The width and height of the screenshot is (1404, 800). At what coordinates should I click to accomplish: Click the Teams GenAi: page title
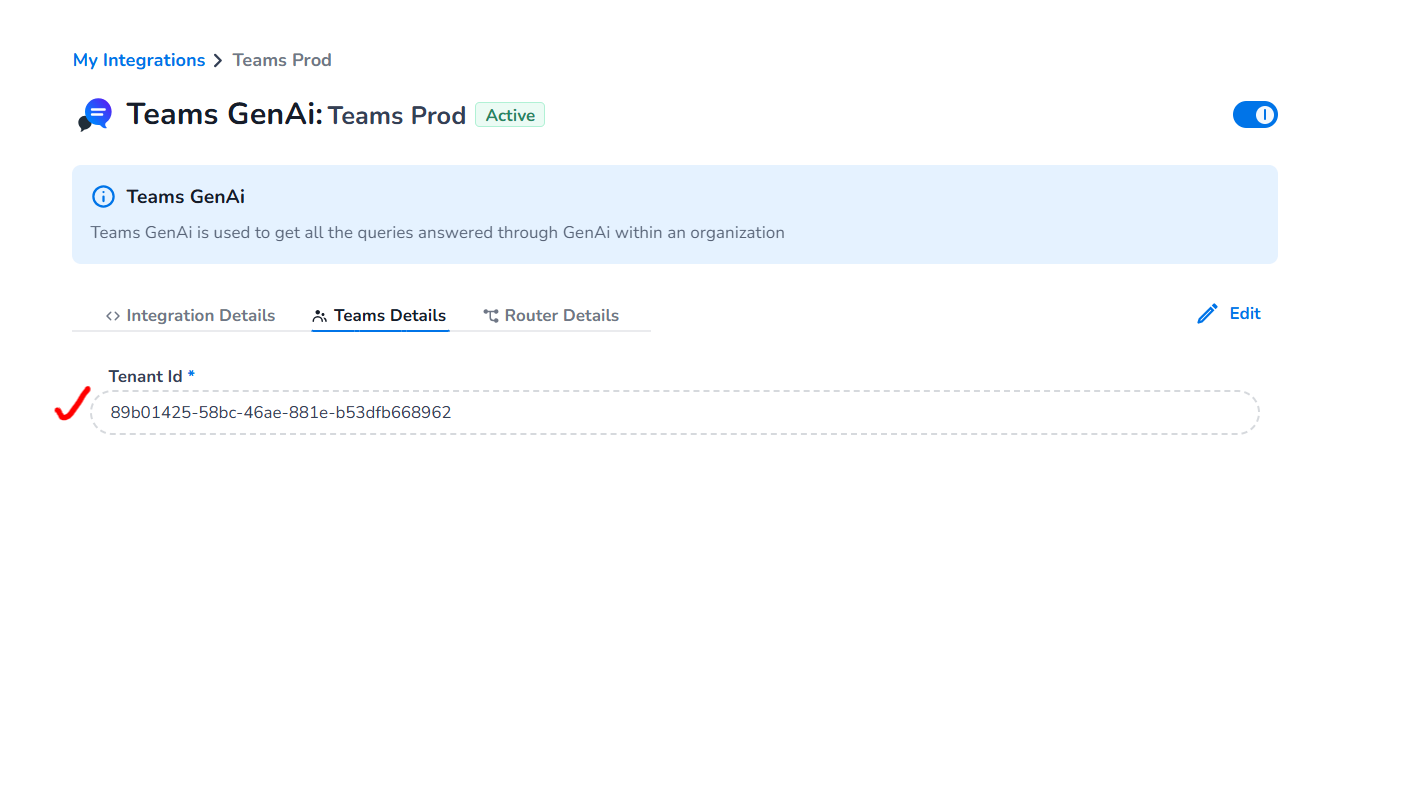click(x=225, y=114)
